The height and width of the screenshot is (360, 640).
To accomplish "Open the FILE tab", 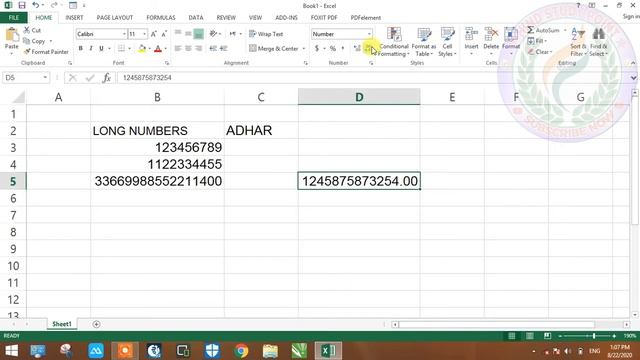I will (13, 18).
